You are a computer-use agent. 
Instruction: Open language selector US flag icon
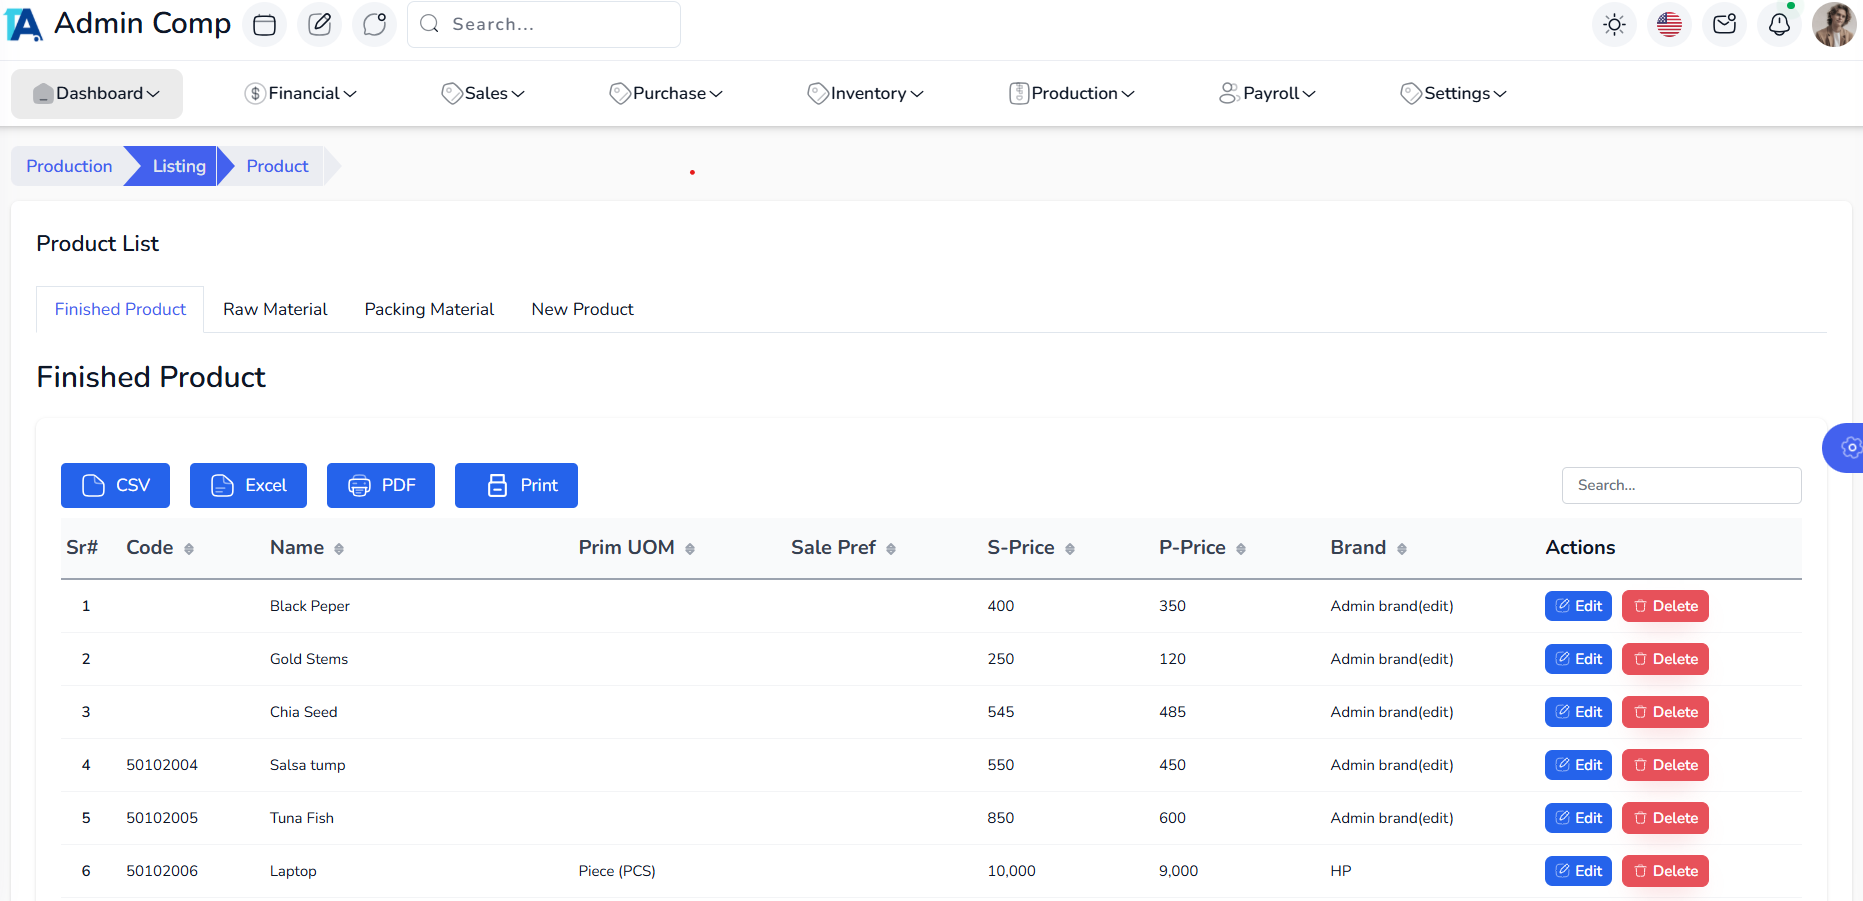[1669, 25]
